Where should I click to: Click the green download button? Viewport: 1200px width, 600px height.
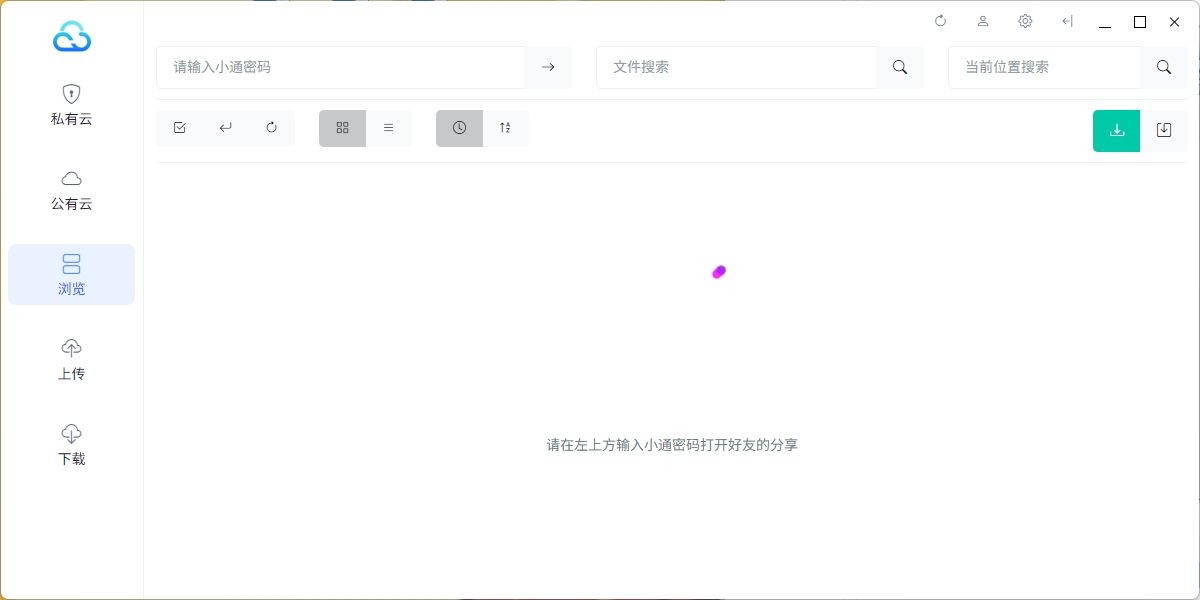click(1117, 130)
